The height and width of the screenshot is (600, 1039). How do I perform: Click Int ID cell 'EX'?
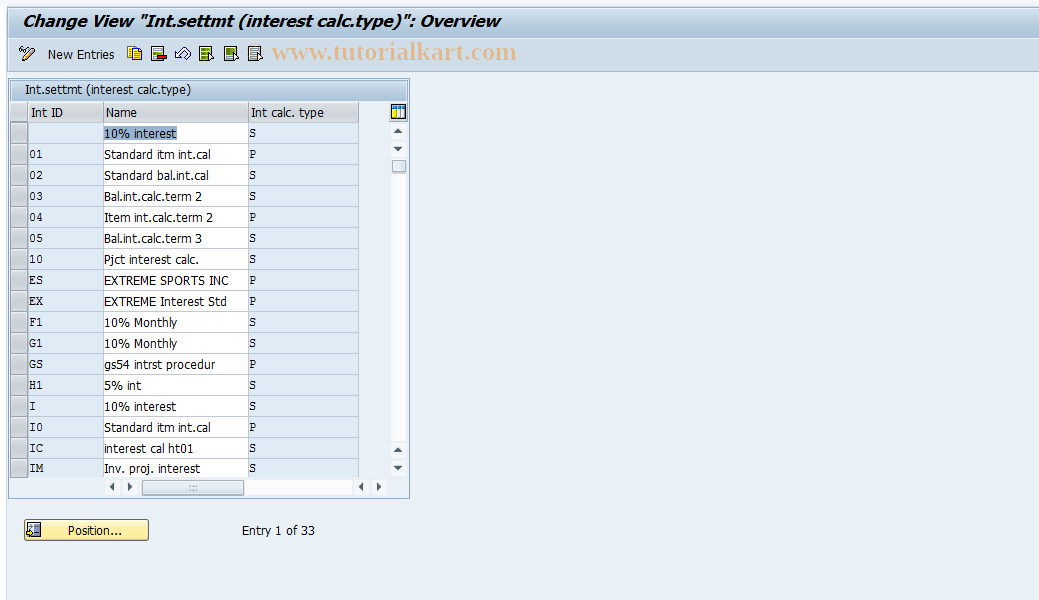click(66, 302)
